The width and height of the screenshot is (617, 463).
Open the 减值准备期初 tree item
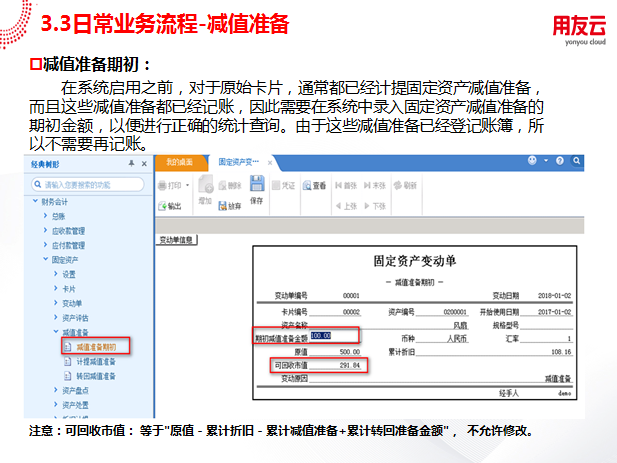[96, 347]
